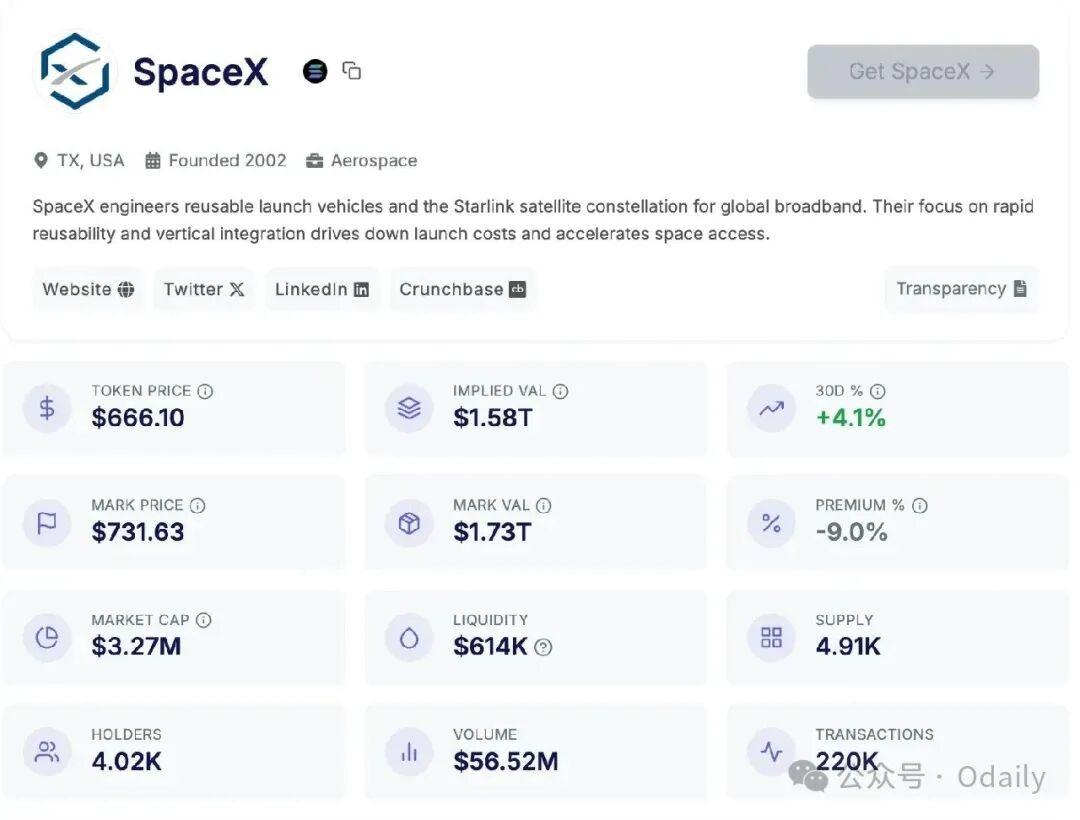Open the Crunchbase profile link

coord(462,289)
